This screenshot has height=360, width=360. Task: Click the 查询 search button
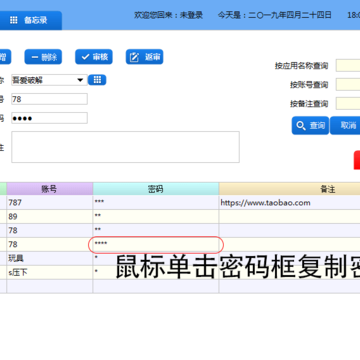pyautogui.click(x=310, y=126)
